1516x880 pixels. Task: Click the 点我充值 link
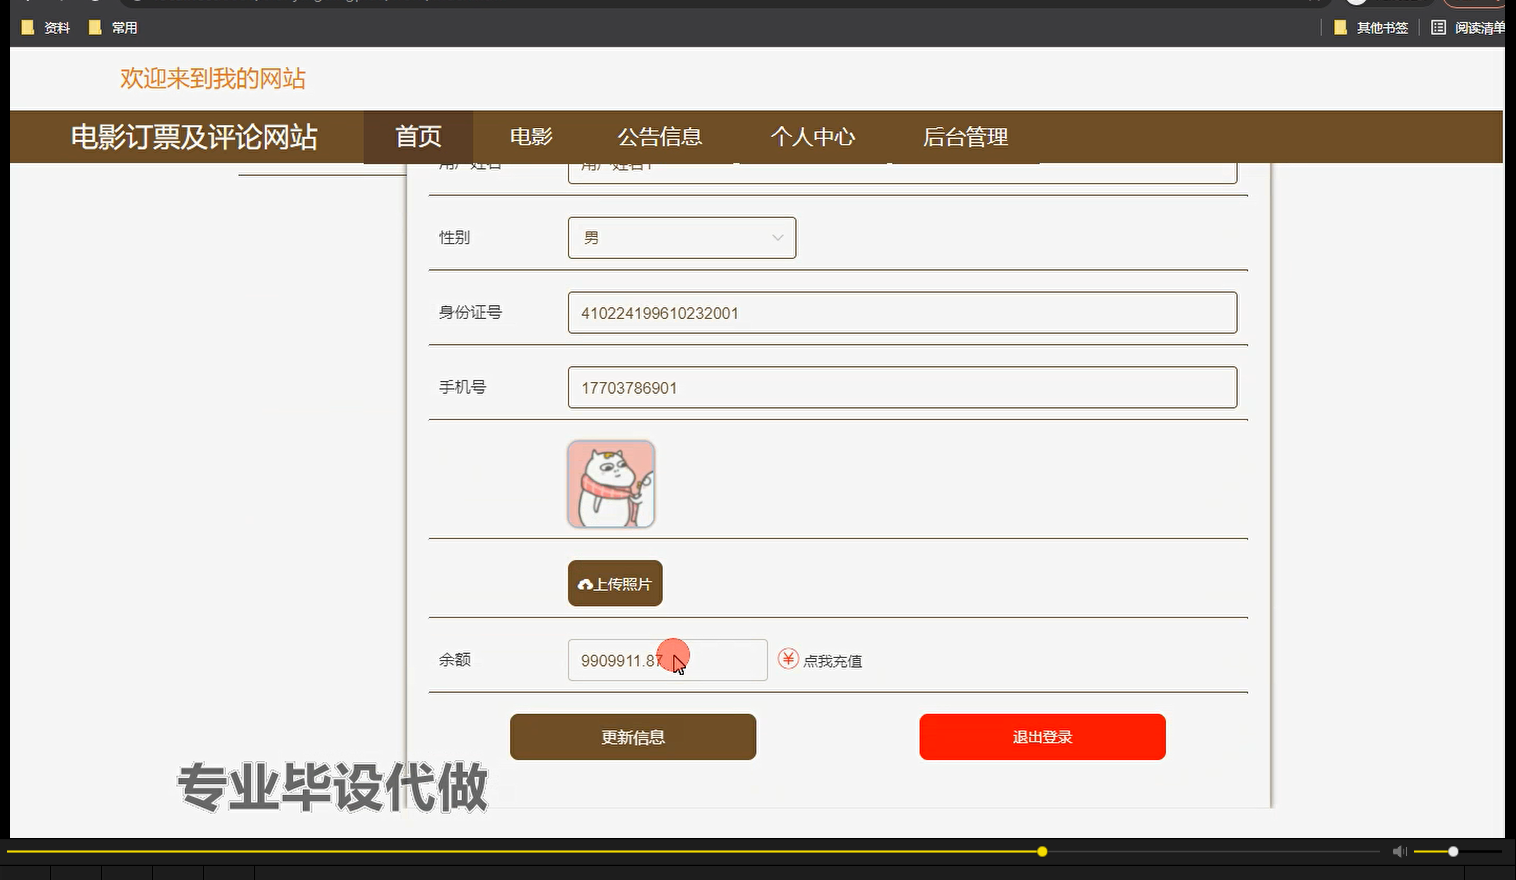832,661
